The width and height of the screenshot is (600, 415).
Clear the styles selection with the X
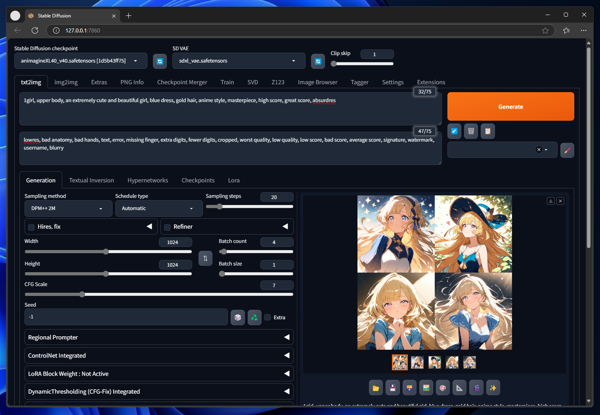538,150
